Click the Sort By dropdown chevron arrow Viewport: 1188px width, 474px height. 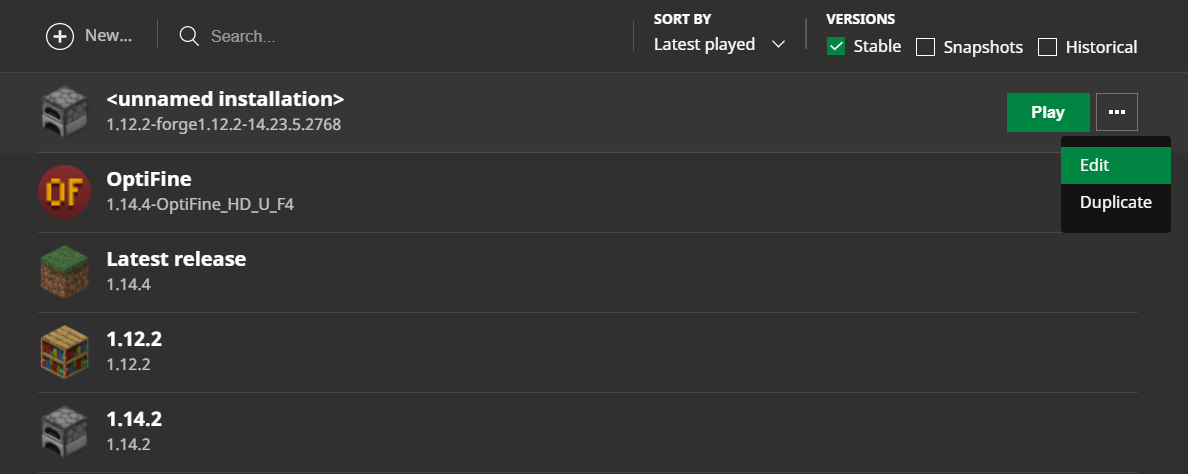pyautogui.click(x=778, y=45)
